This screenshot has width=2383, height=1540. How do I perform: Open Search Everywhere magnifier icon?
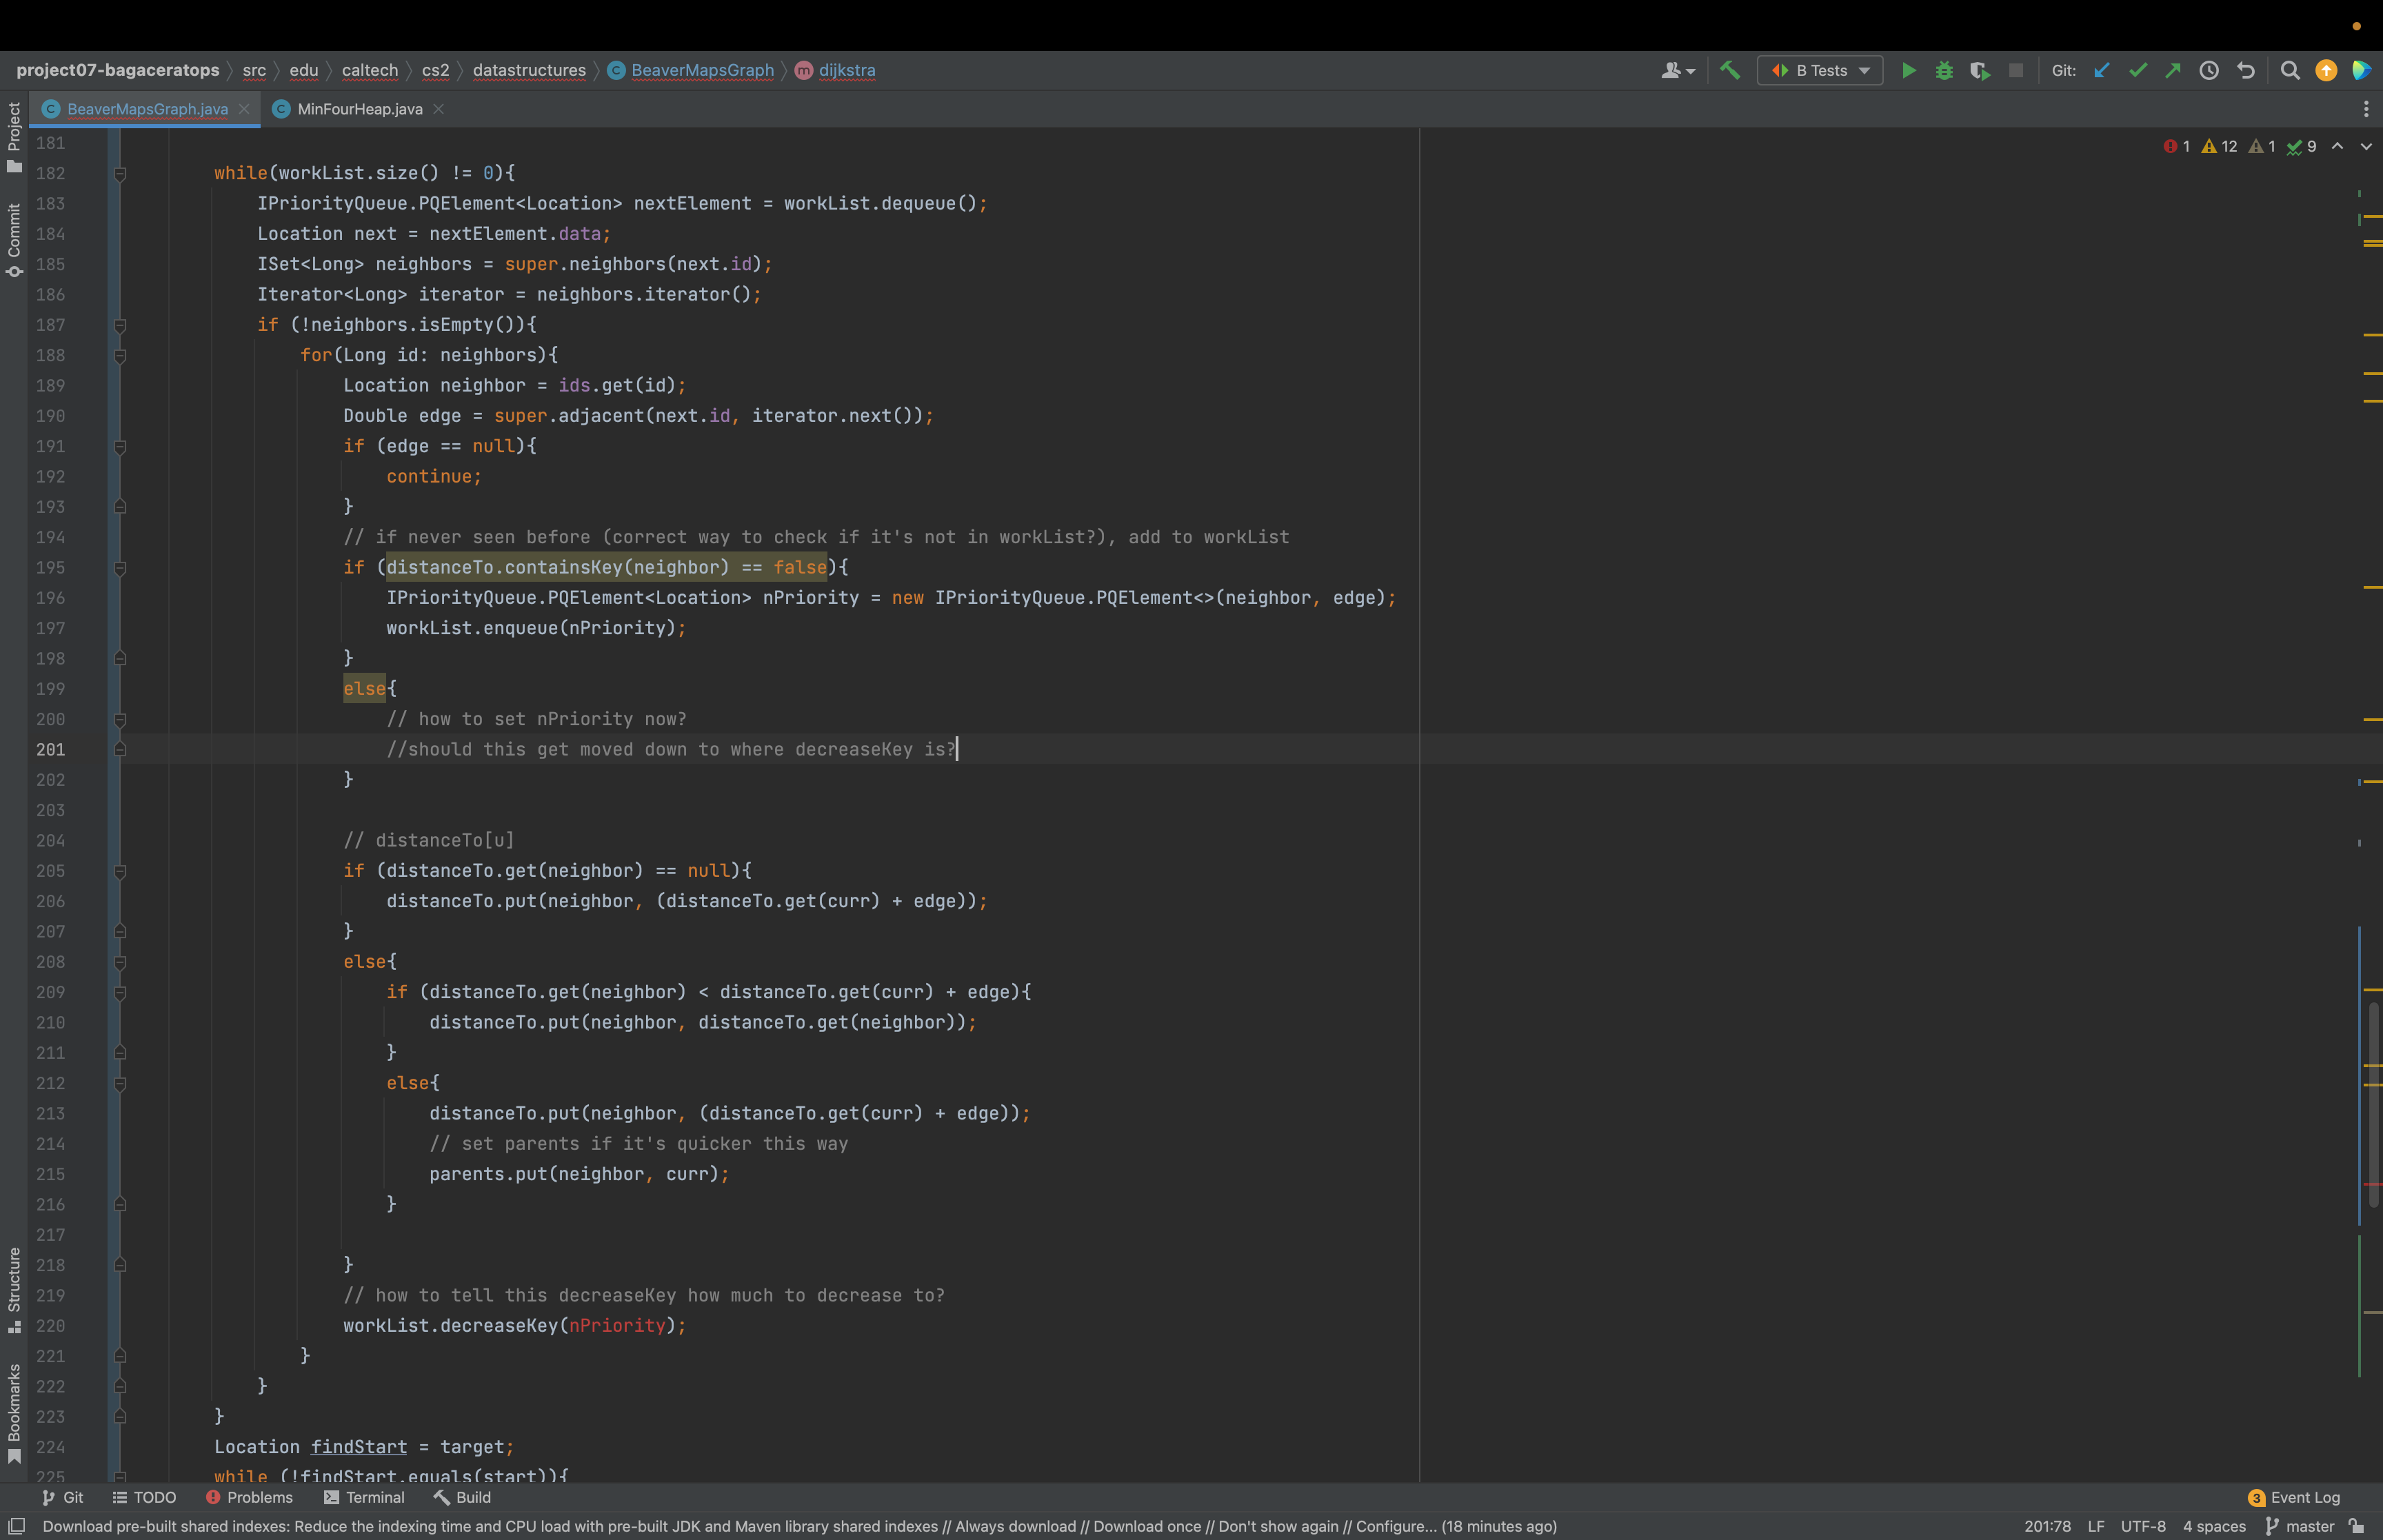[2289, 71]
